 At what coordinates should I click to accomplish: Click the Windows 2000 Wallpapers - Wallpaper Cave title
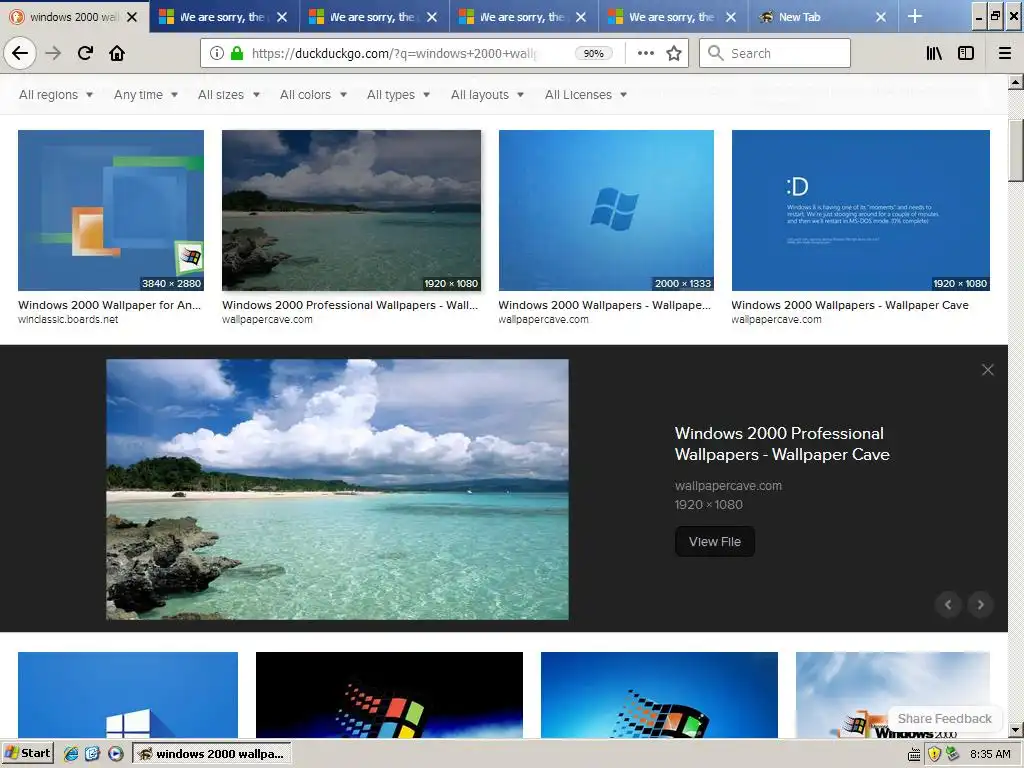(850, 305)
